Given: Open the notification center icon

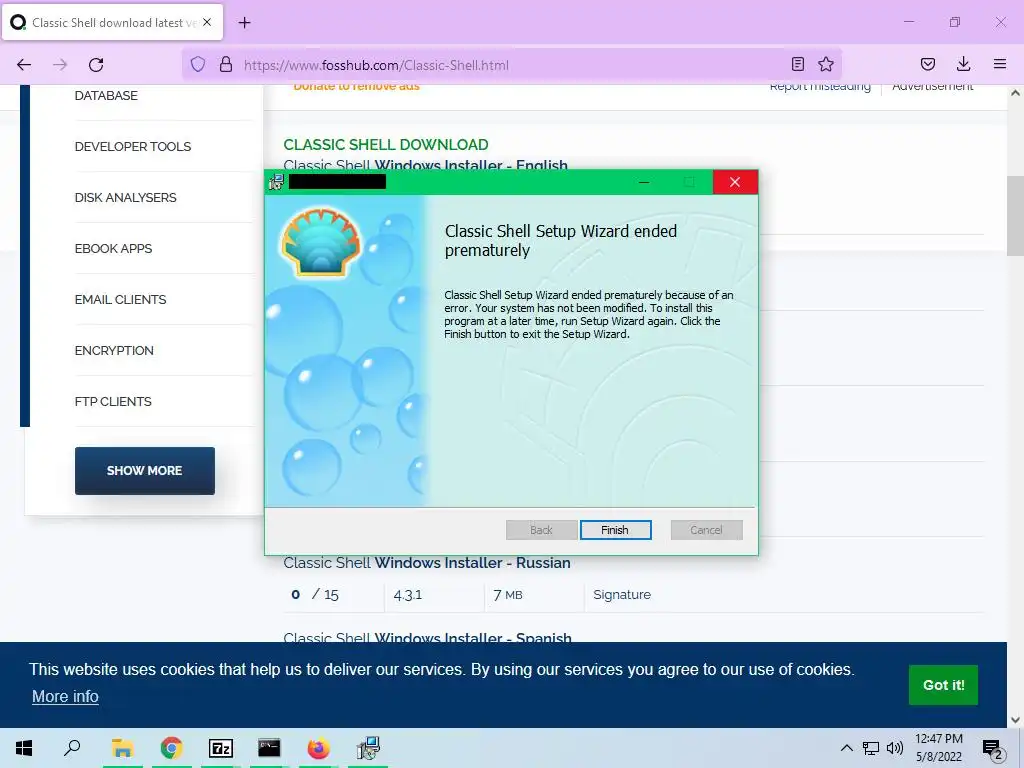Looking at the screenshot, I should tap(993, 749).
